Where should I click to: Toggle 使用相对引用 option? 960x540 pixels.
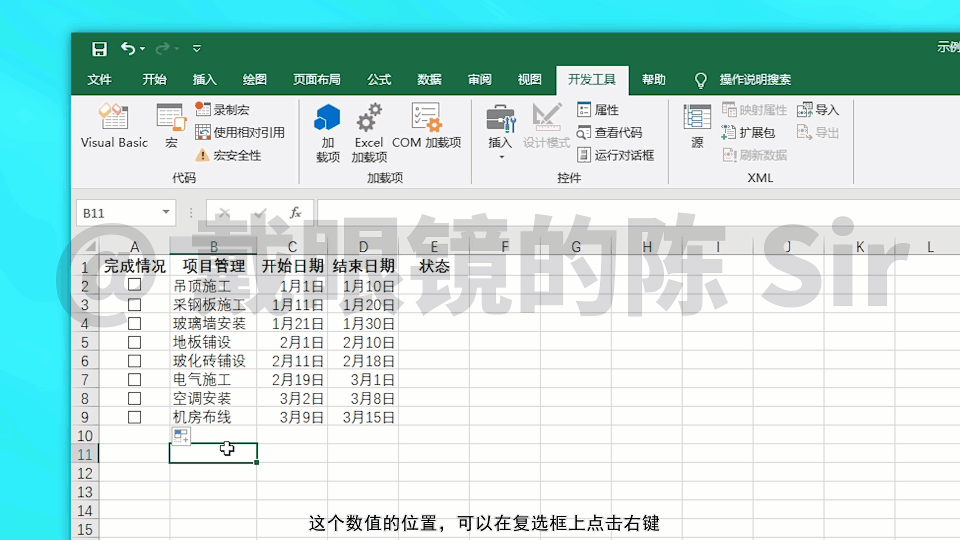click(x=239, y=132)
